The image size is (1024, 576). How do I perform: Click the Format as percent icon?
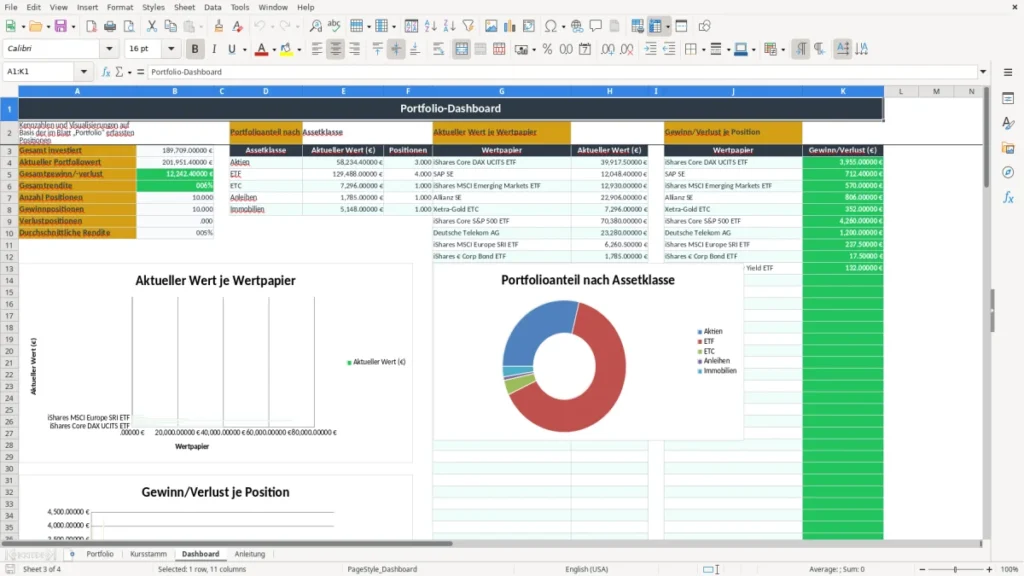(x=547, y=49)
